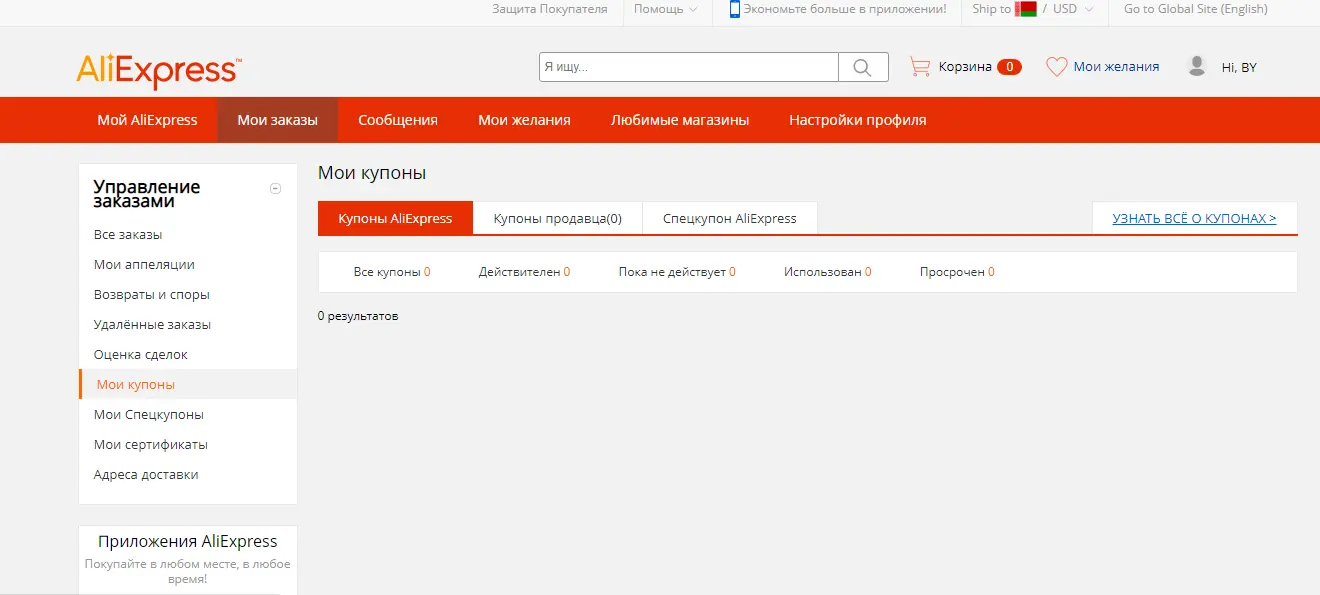The height and width of the screenshot is (595, 1320).
Task: Filter by Использован coupons
Action: (827, 272)
